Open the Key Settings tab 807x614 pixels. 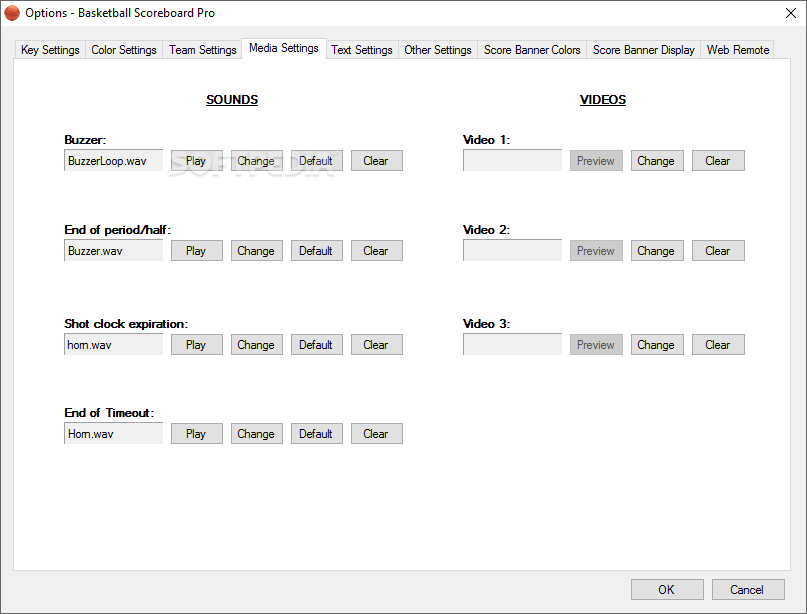(50, 50)
